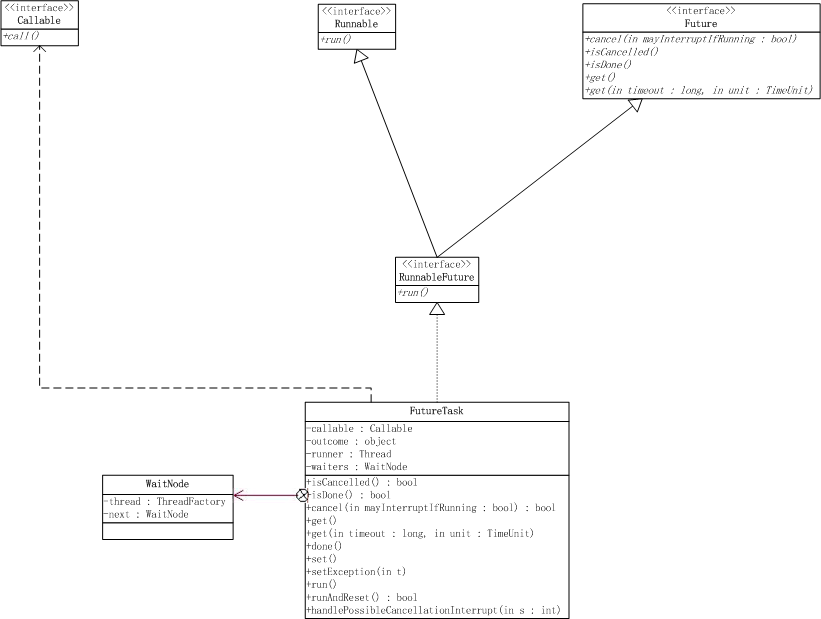The width and height of the screenshot is (821, 619).
Task: Click the +setException(in t) operation
Action: coord(356,572)
